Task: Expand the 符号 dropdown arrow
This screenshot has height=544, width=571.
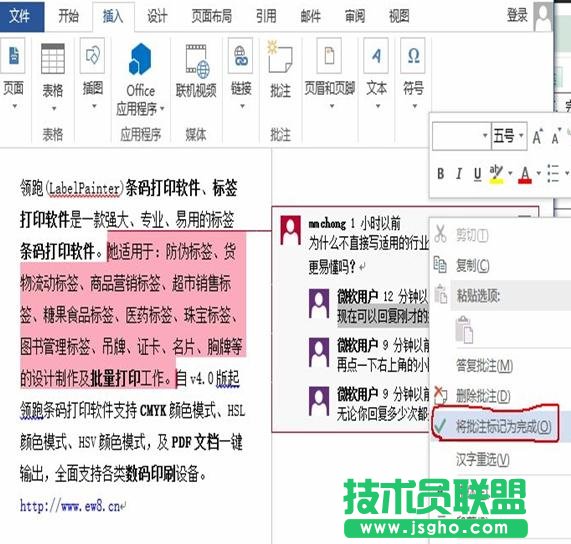Action: coord(414,106)
